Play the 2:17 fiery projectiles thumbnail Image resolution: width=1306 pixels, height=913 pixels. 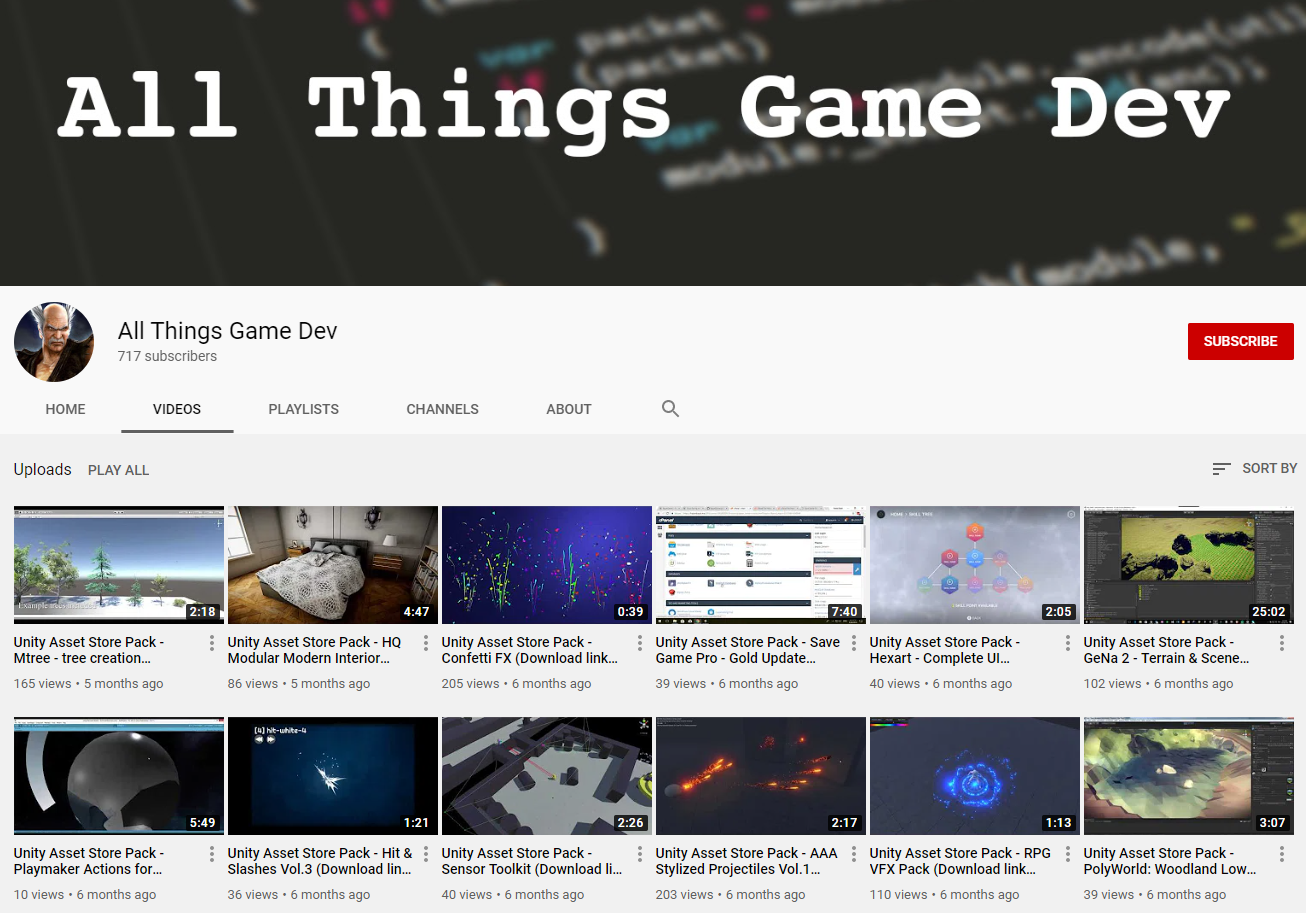coord(761,776)
